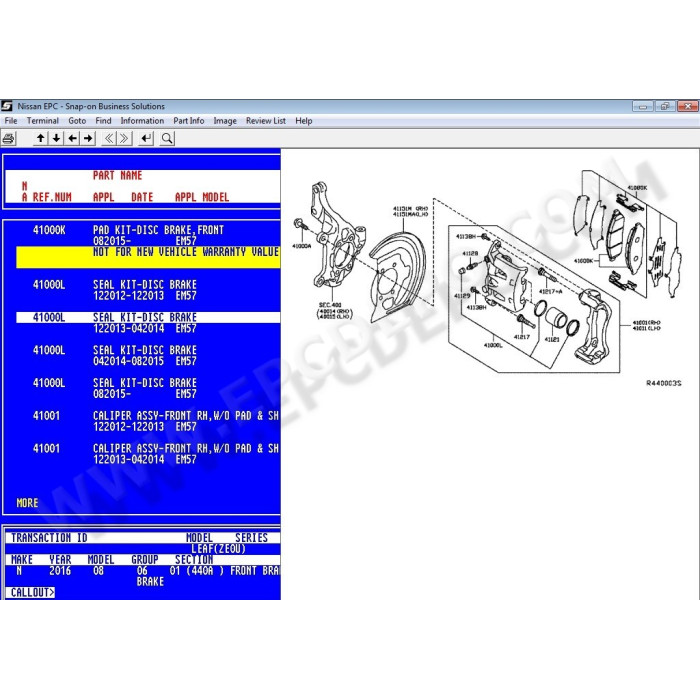The width and height of the screenshot is (700, 700).
Task: Open the Find menu
Action: 103,121
